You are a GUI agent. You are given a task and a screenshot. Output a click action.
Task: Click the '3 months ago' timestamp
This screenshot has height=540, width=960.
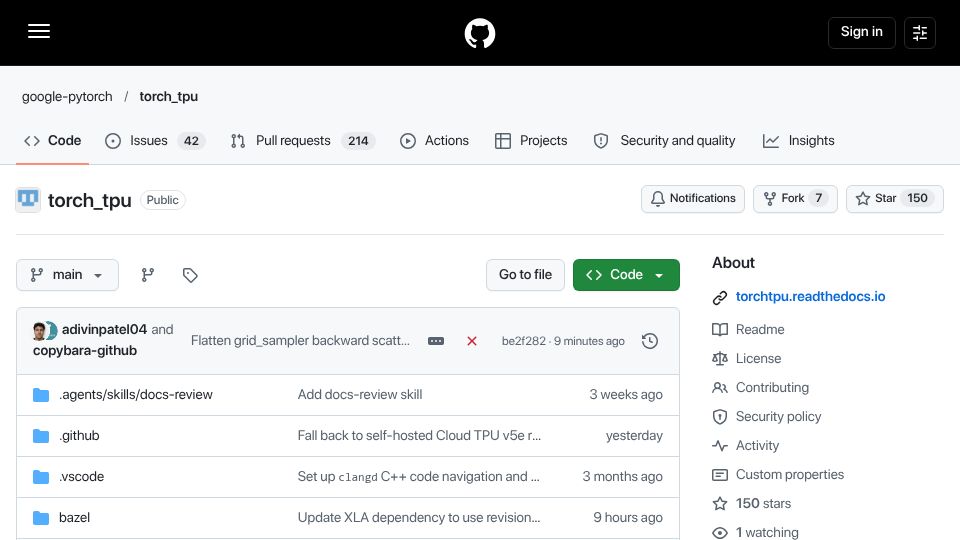622,477
